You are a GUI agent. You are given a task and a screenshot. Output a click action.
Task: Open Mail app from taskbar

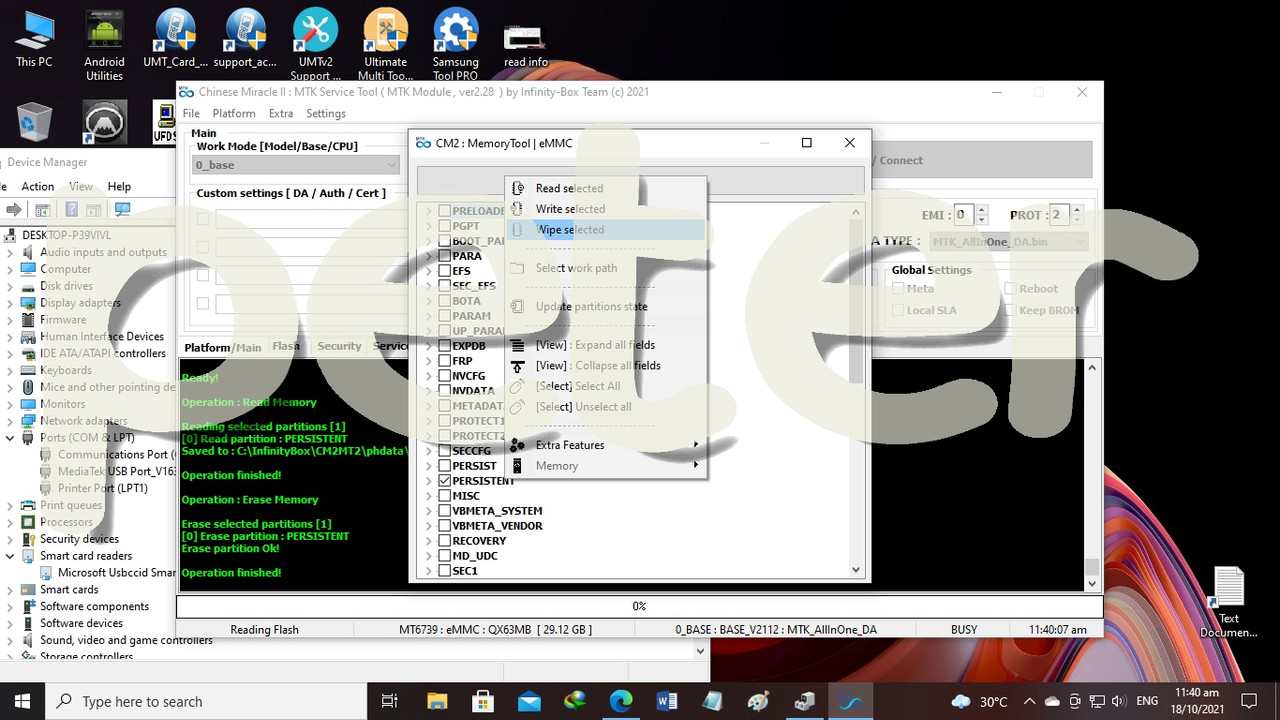pyautogui.click(x=529, y=701)
